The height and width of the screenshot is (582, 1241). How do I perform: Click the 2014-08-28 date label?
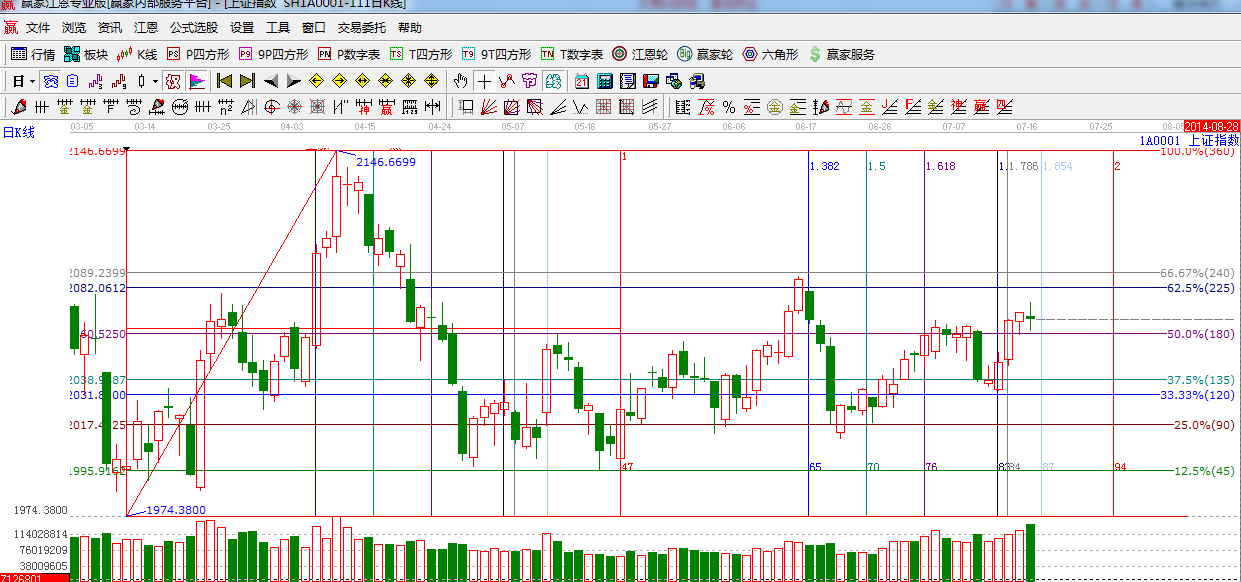tap(1211, 127)
